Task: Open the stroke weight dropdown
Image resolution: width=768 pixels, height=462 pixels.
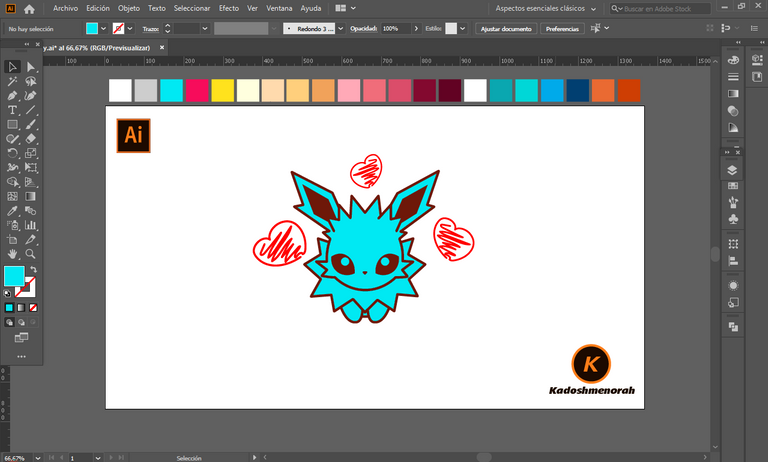Action: pyautogui.click(x=205, y=28)
